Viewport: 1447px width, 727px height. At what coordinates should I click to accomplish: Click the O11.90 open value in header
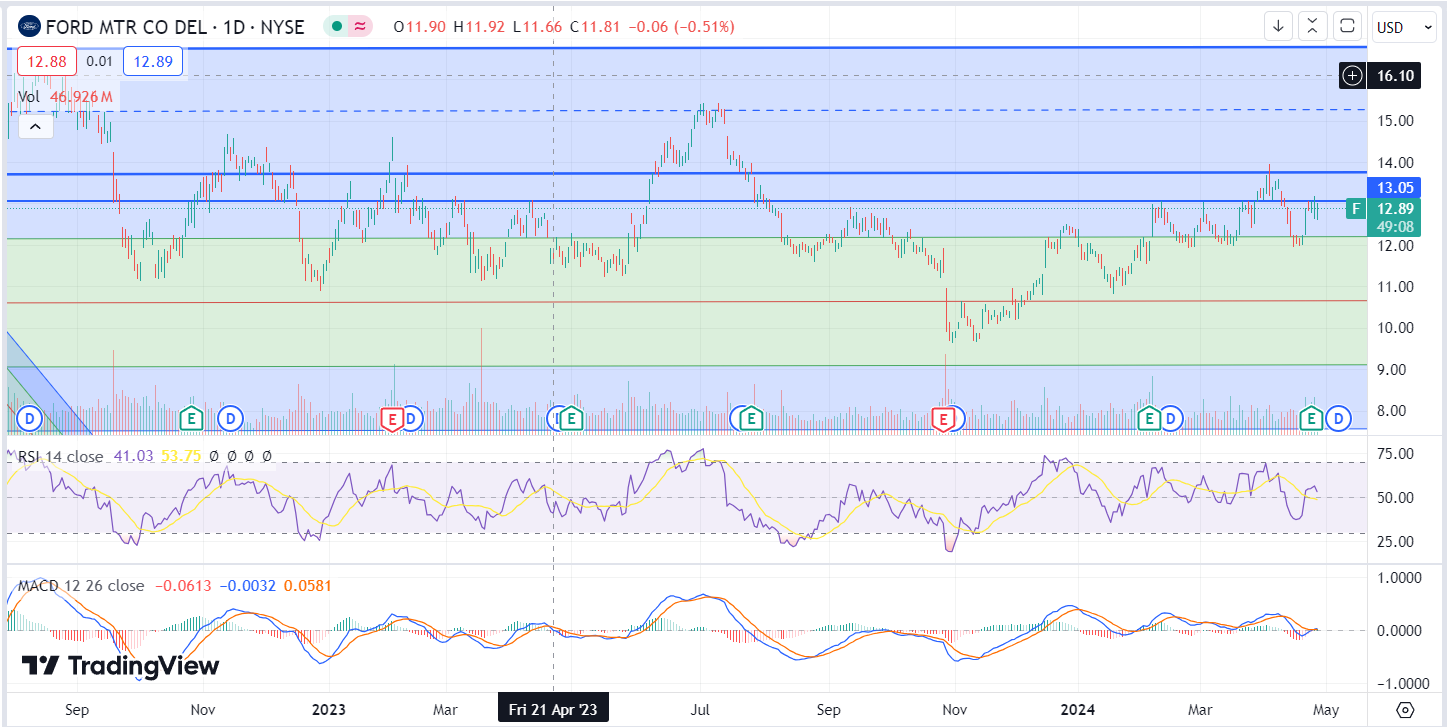click(421, 27)
